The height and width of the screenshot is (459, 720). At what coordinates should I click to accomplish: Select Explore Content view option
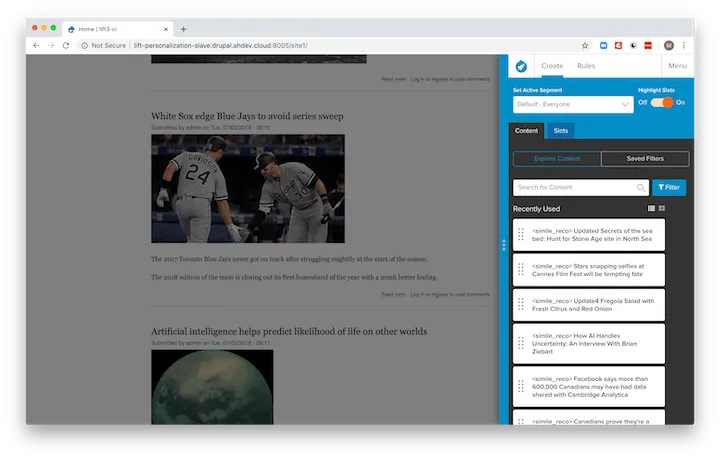click(556, 158)
